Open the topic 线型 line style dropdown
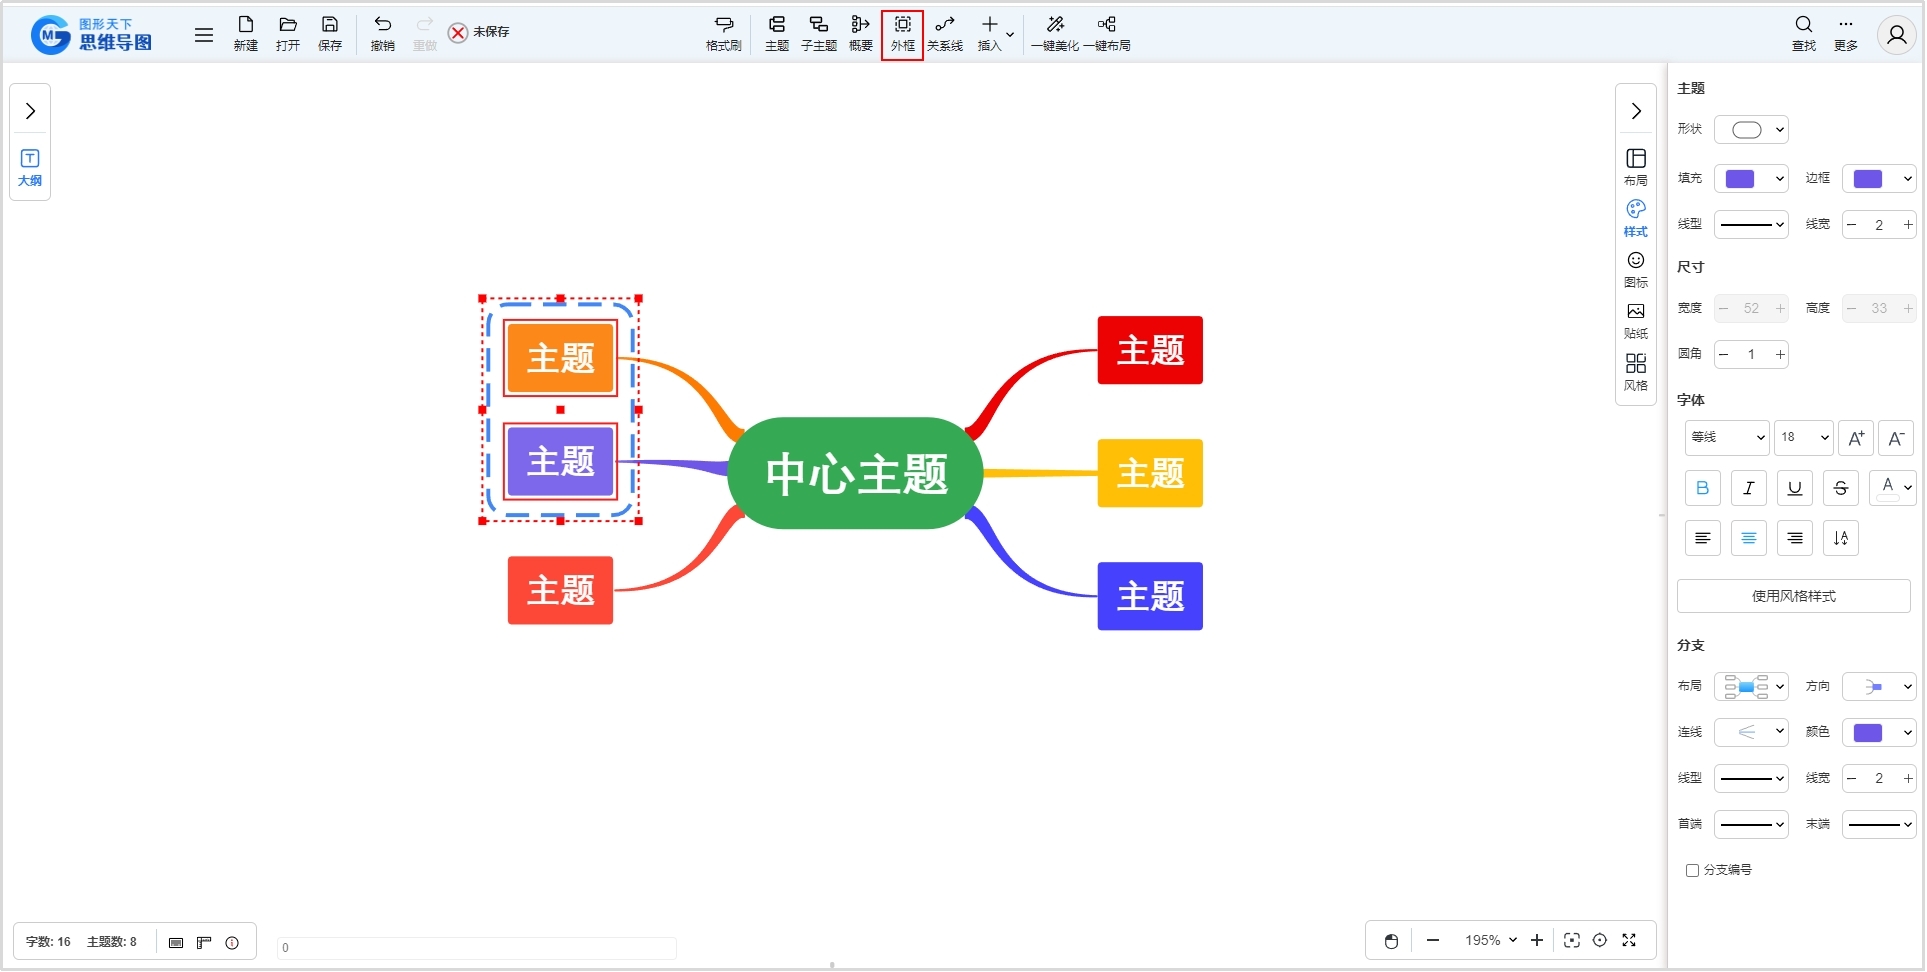The width and height of the screenshot is (1927, 972). [x=1751, y=225]
